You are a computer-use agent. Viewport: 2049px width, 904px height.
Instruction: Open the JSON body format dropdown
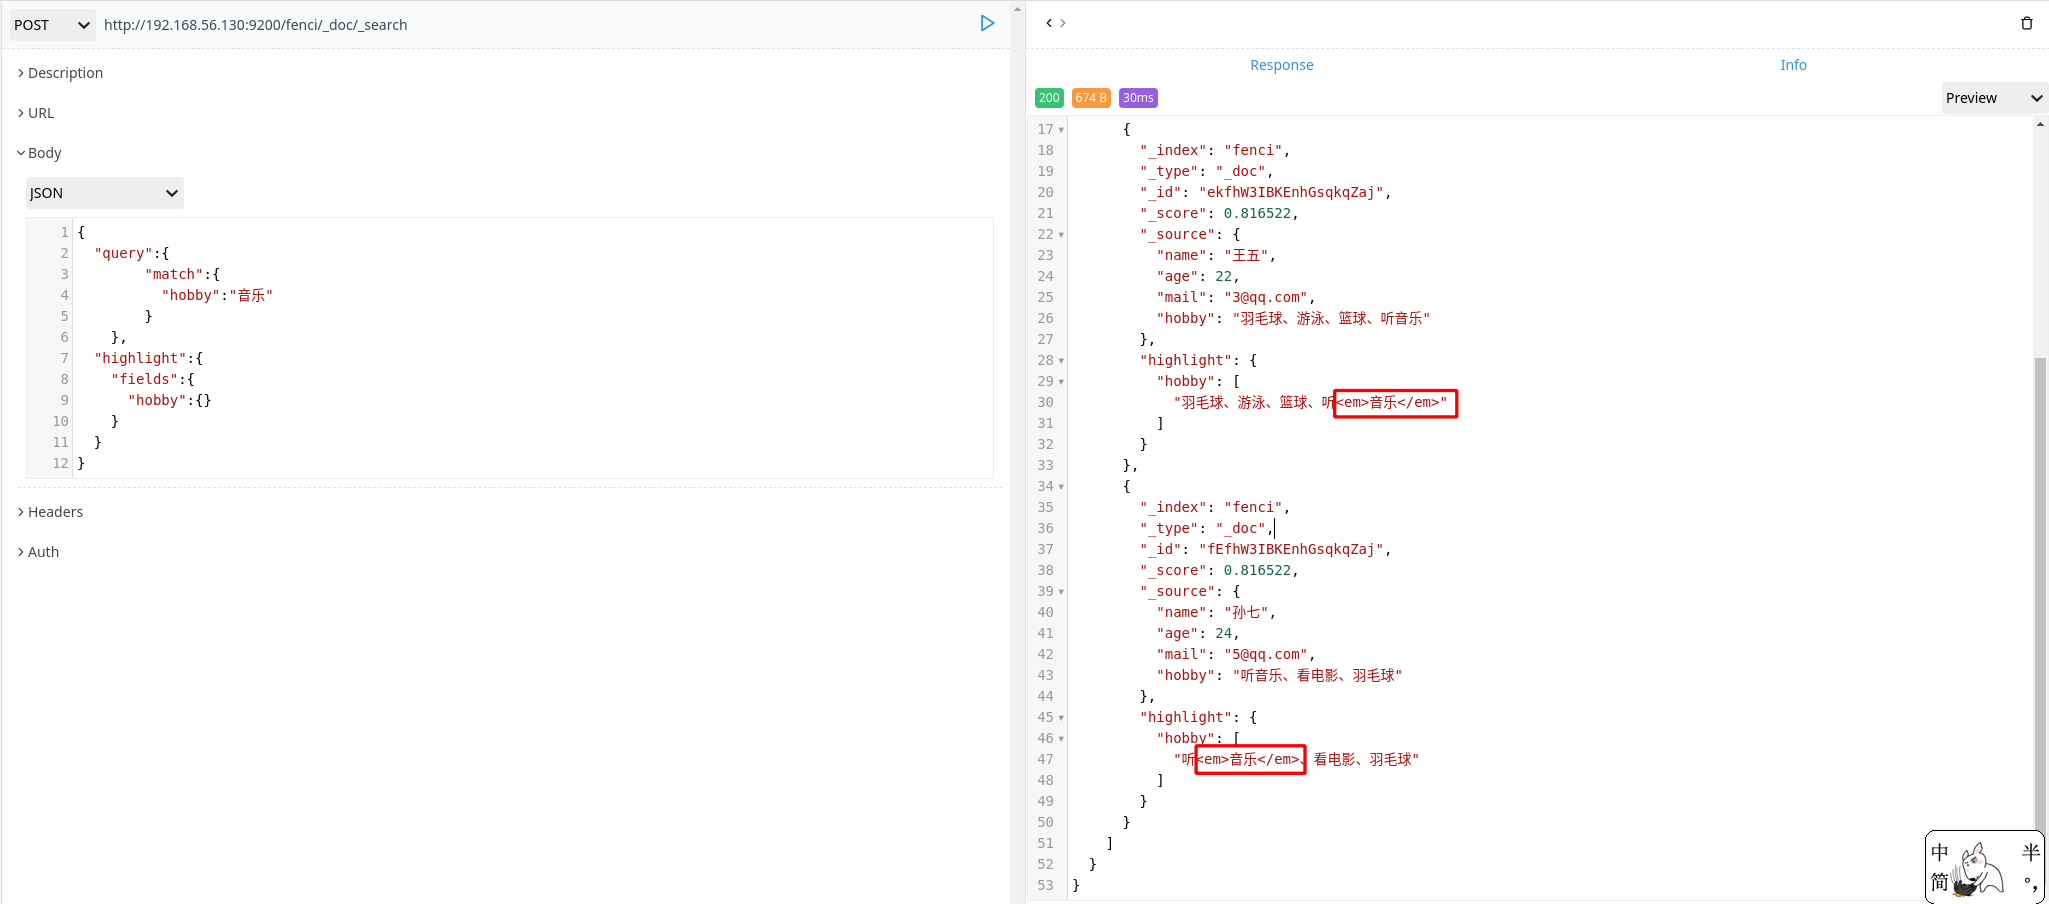(x=103, y=192)
